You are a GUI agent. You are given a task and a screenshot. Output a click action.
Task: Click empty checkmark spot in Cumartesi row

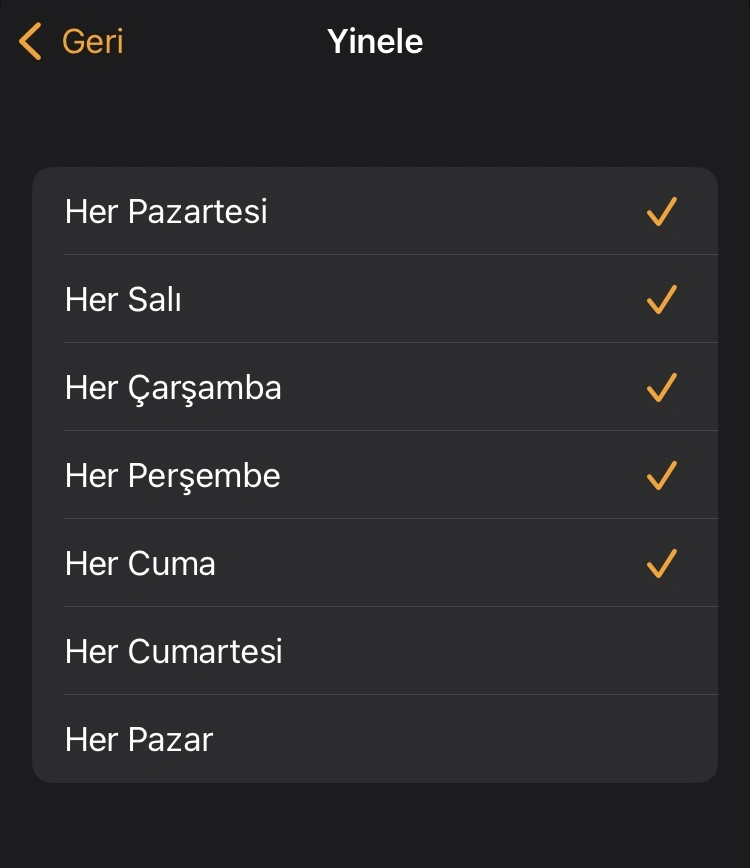point(661,651)
